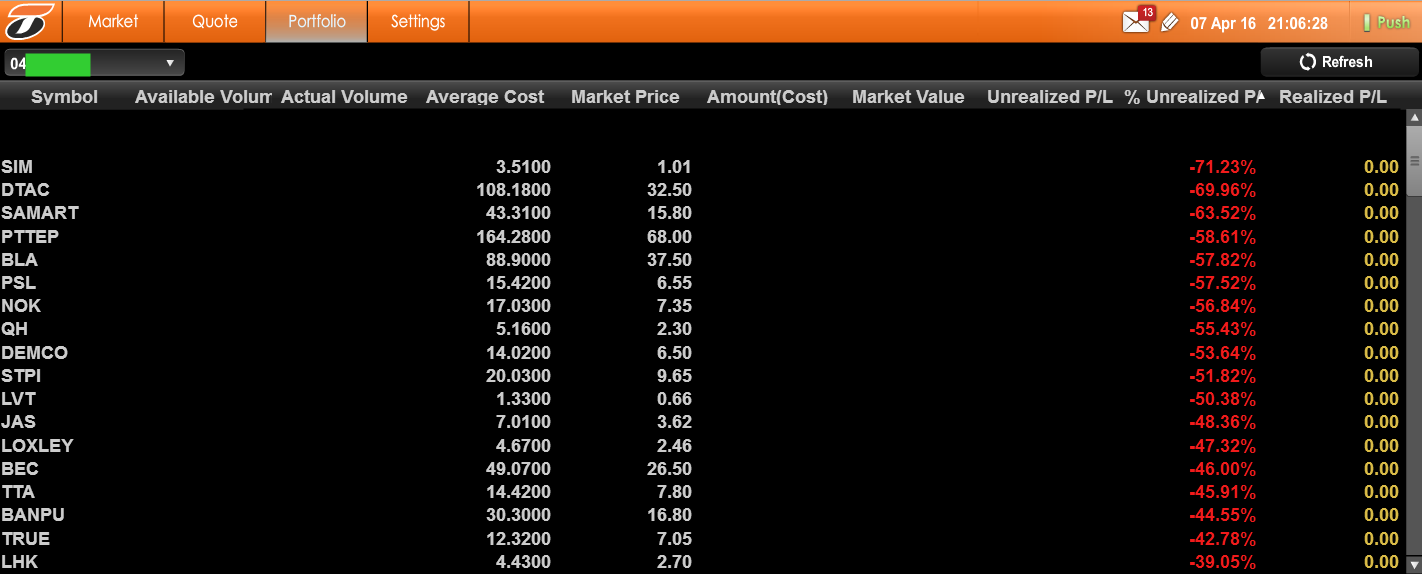Screen dimensions: 1422x574
Task: Click the -71.23% unrealized value
Action: coord(1222,167)
